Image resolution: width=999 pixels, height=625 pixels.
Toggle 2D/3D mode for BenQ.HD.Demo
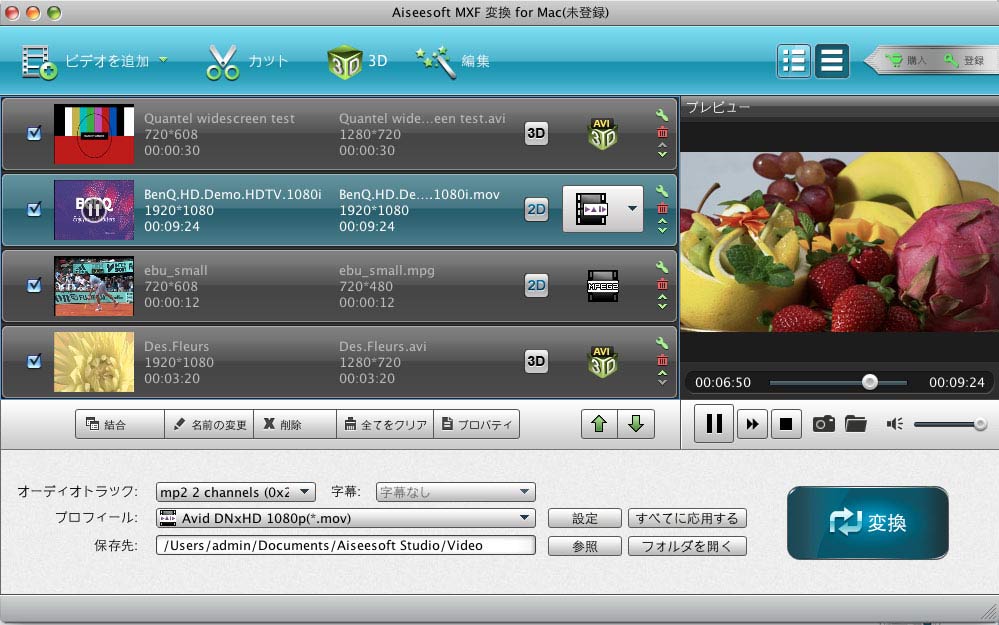(537, 209)
